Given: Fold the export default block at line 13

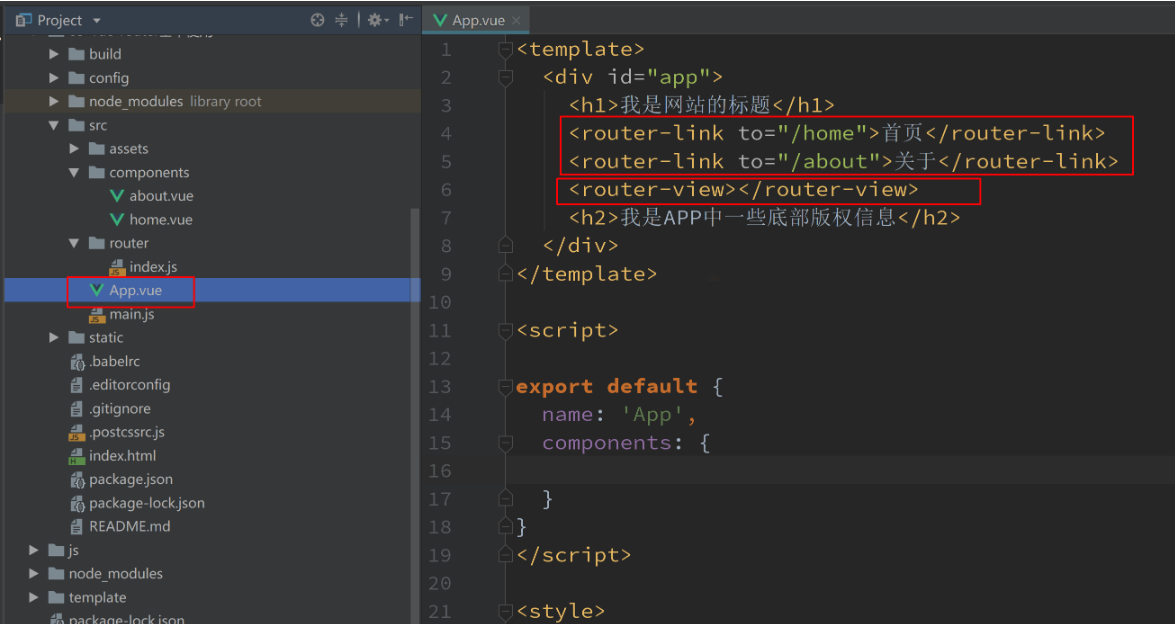Looking at the screenshot, I should (506, 387).
